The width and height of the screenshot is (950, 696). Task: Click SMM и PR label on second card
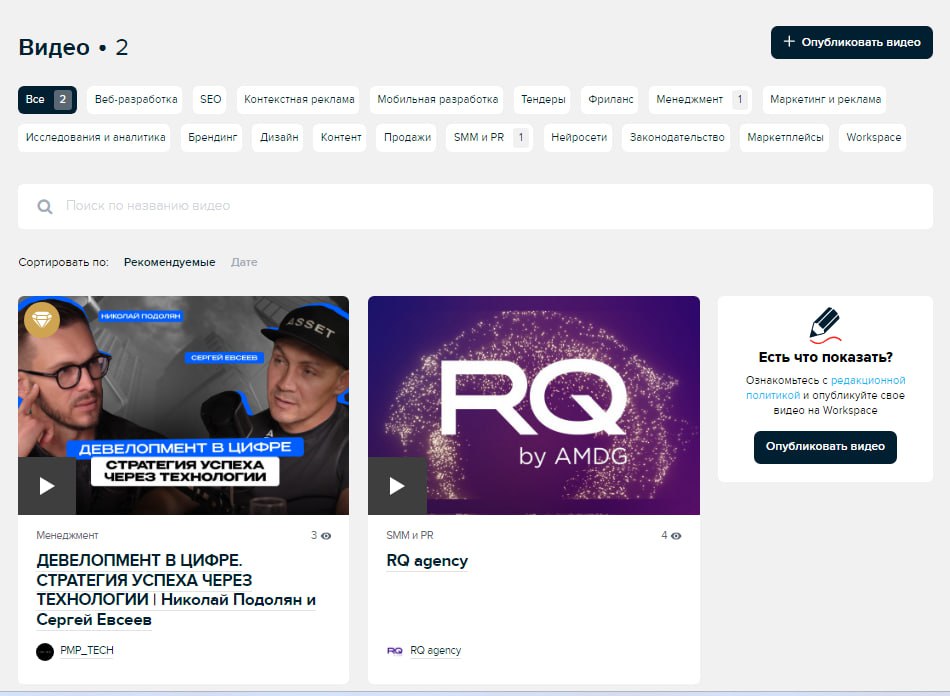(410, 535)
